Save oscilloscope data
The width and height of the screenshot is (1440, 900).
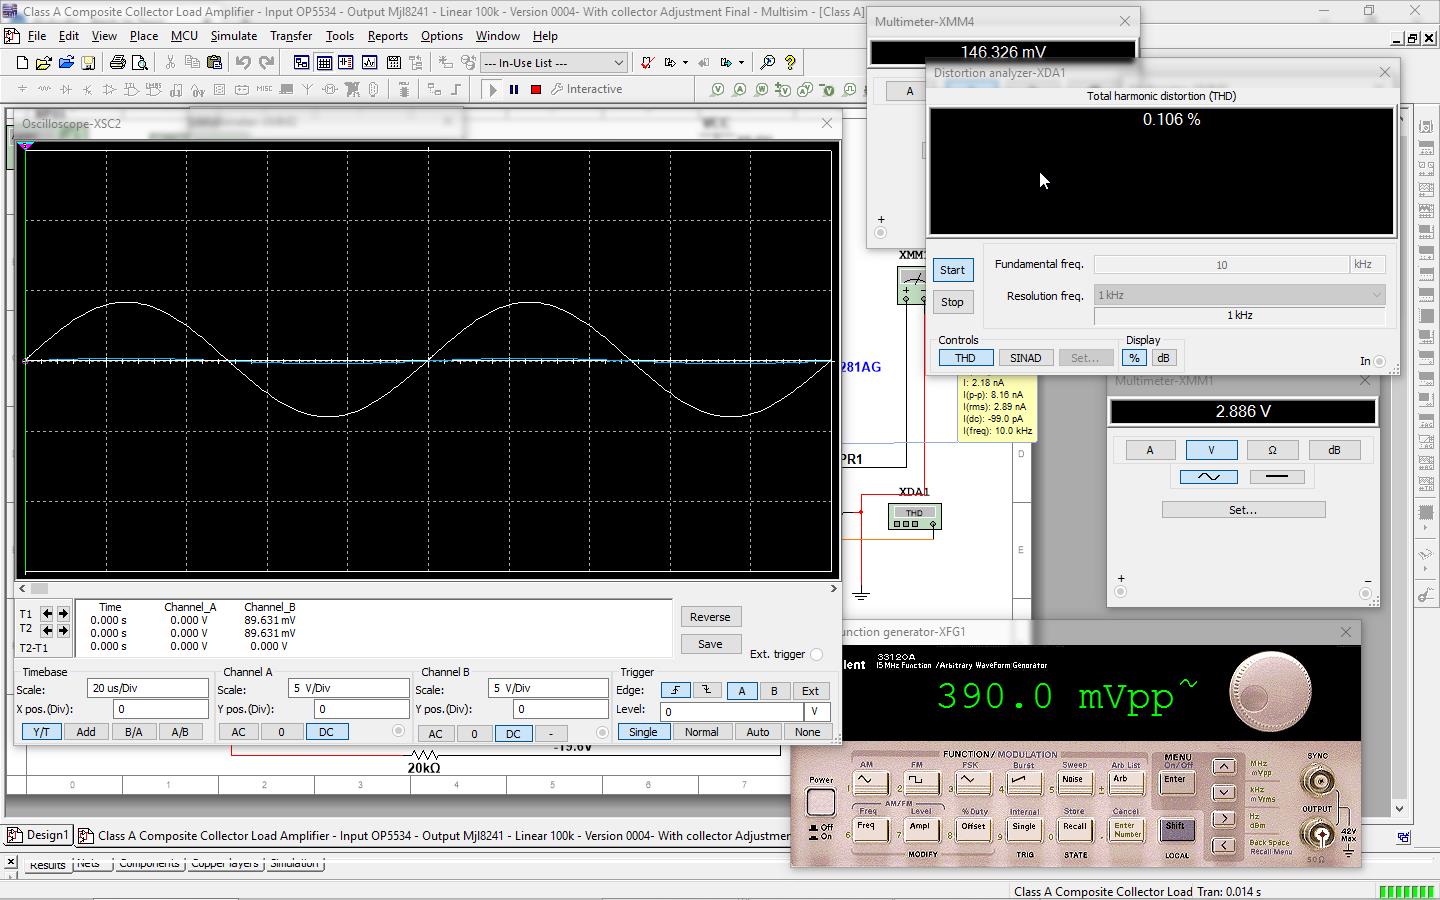(710, 644)
